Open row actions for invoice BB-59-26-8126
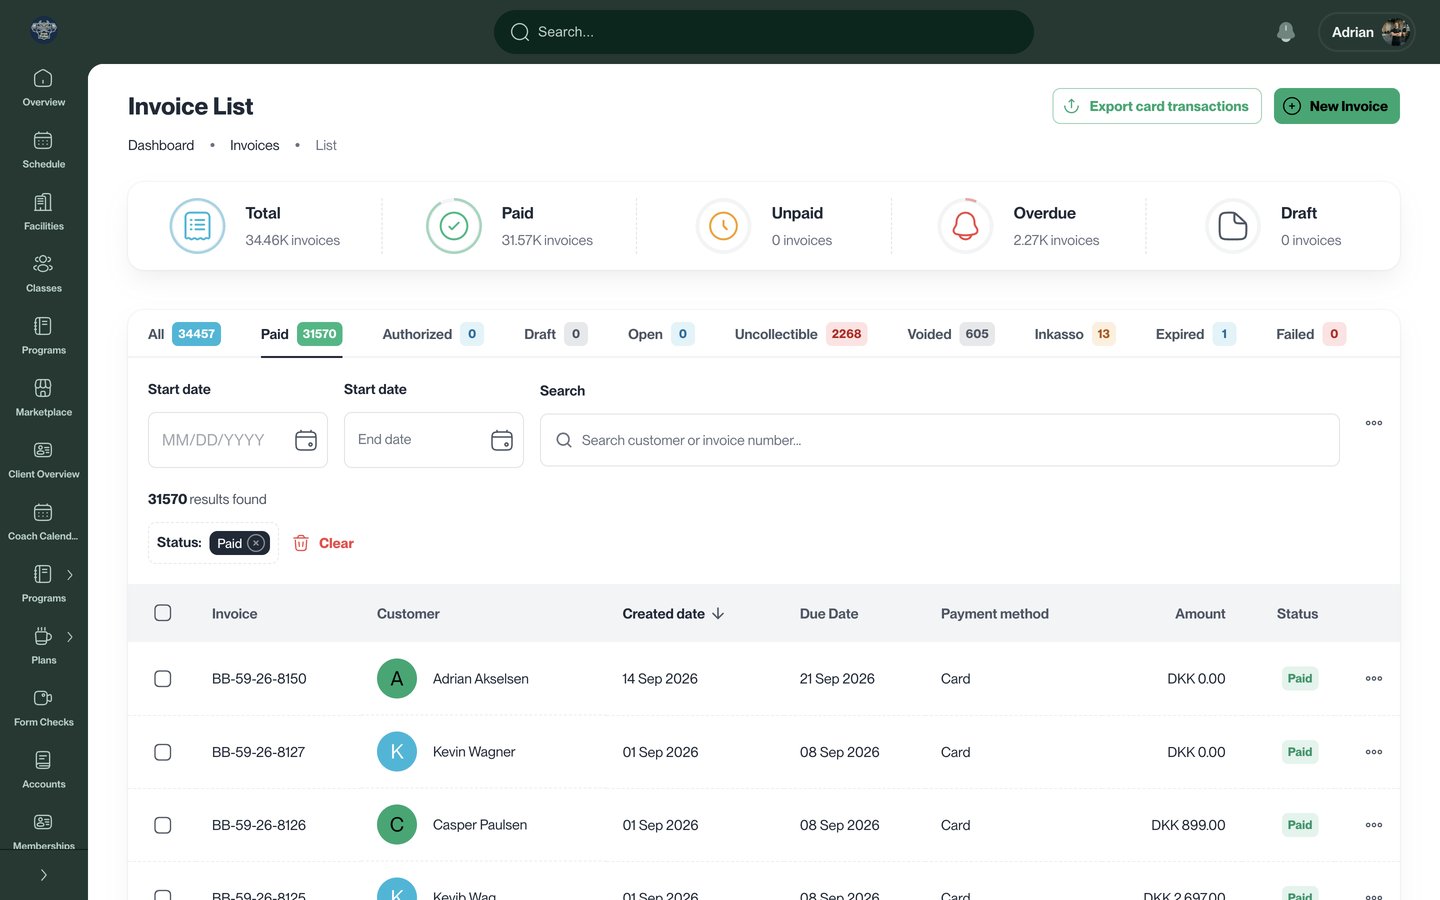 click(1374, 825)
